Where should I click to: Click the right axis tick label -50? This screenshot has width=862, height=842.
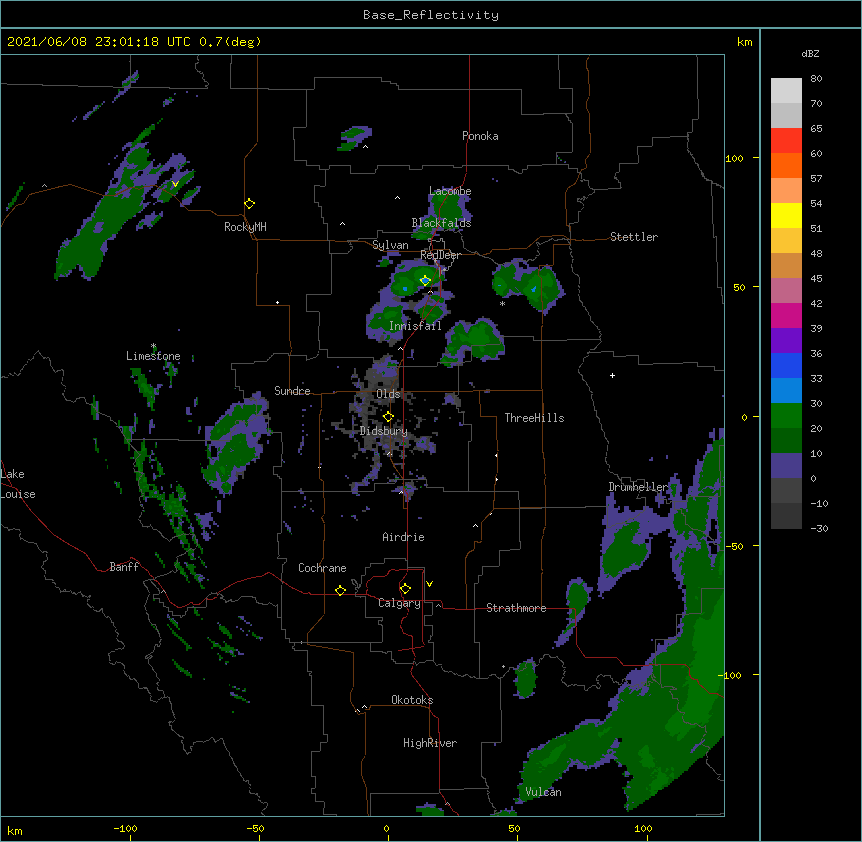734,546
